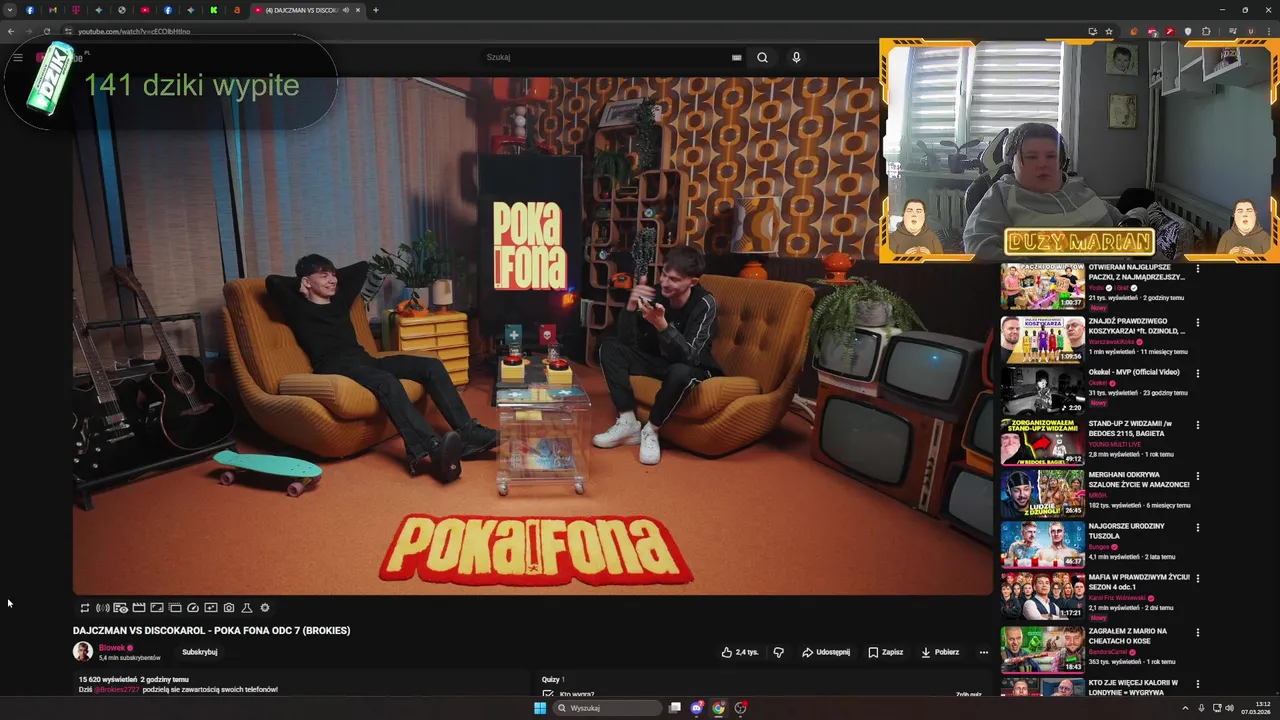Screen dimensions: 1280x720
Task: Click the voice search microphone icon
Action: pyautogui.click(x=796, y=57)
